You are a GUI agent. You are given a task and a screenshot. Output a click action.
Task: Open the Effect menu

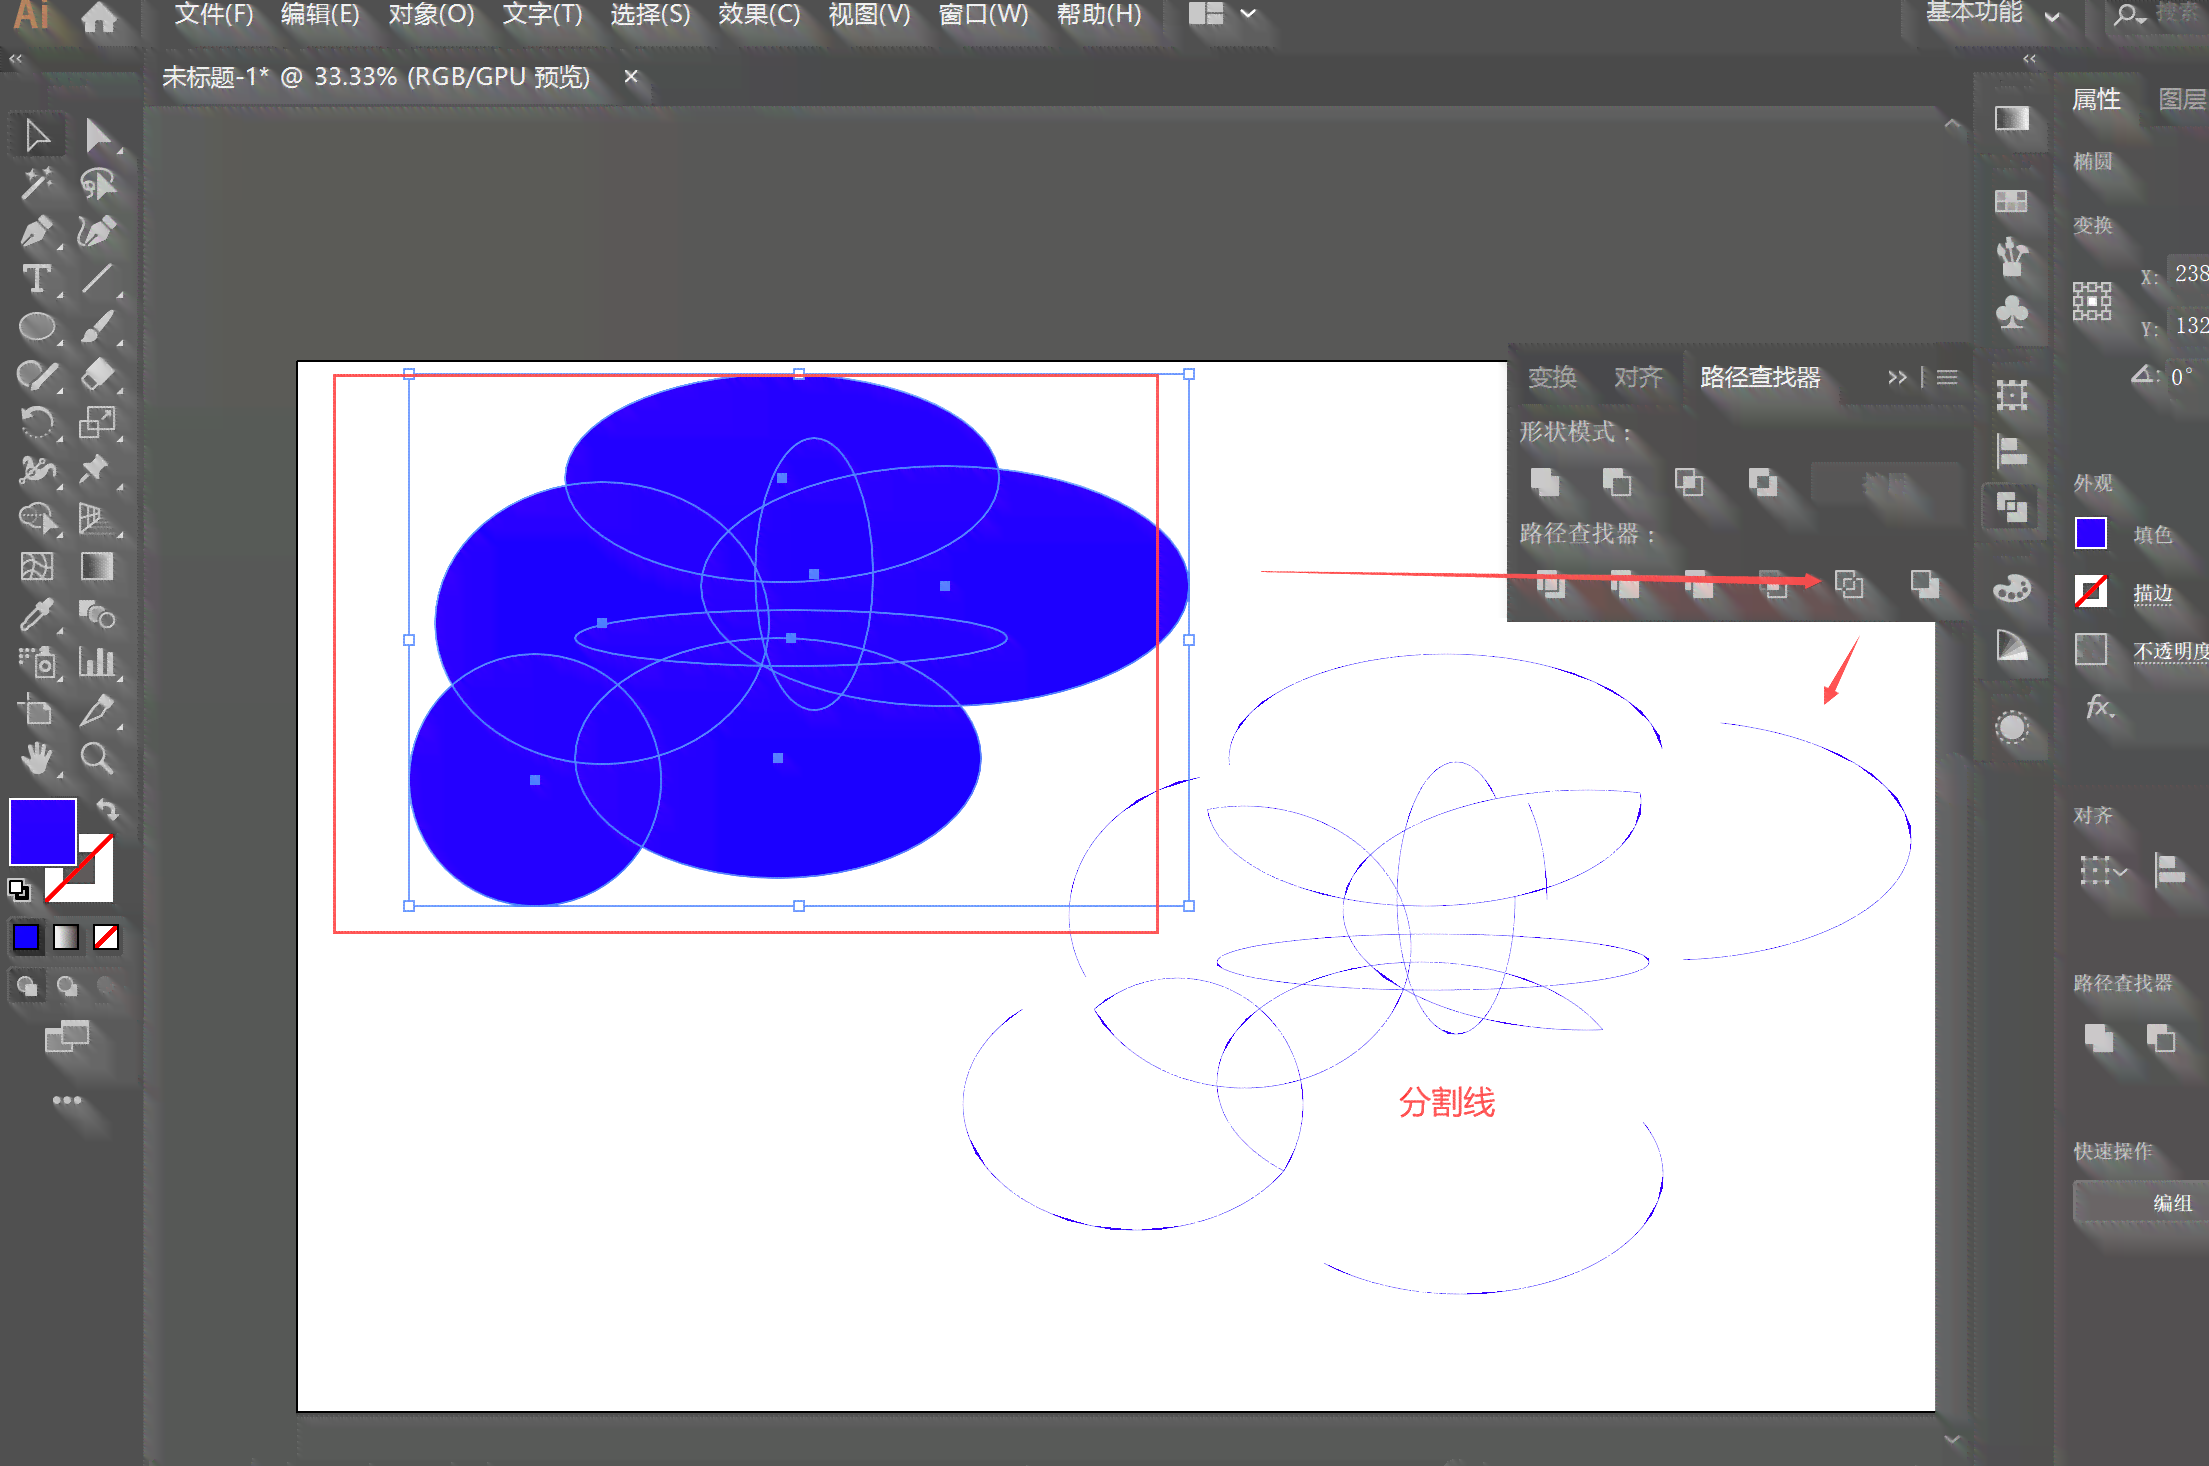click(x=759, y=15)
